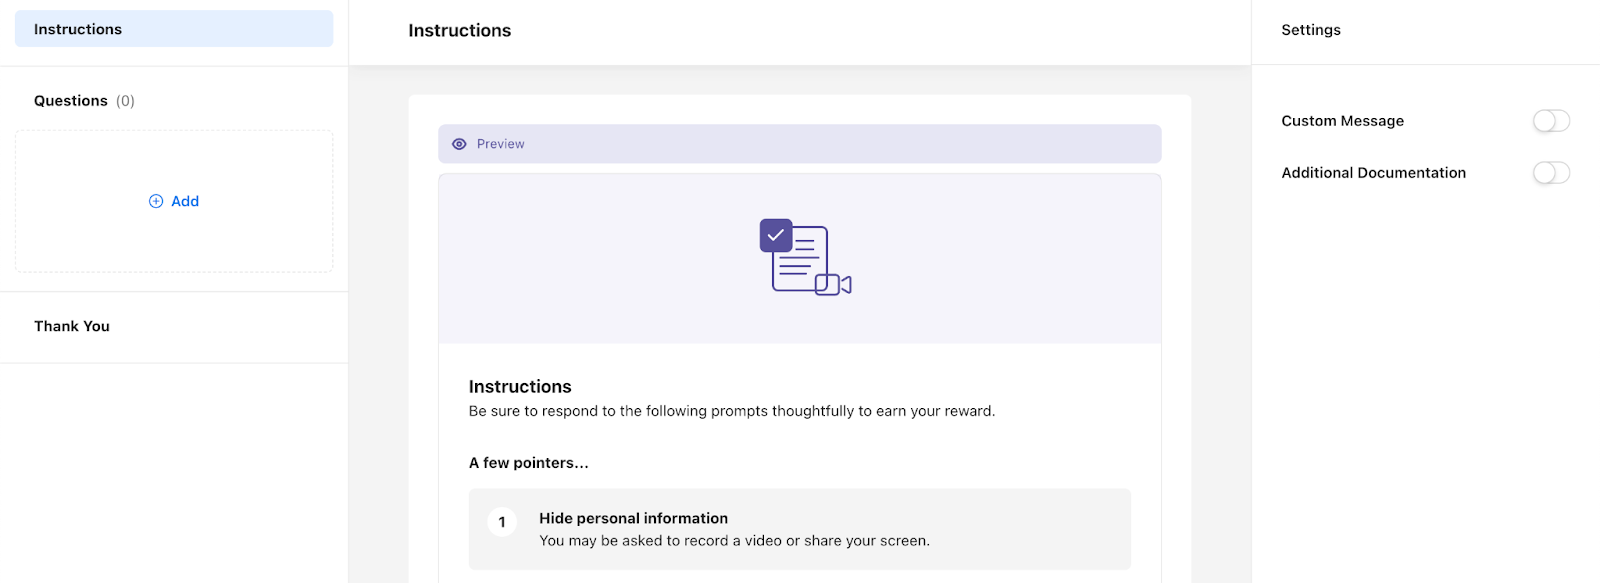Enable the Custom Message toggle

pos(1551,121)
